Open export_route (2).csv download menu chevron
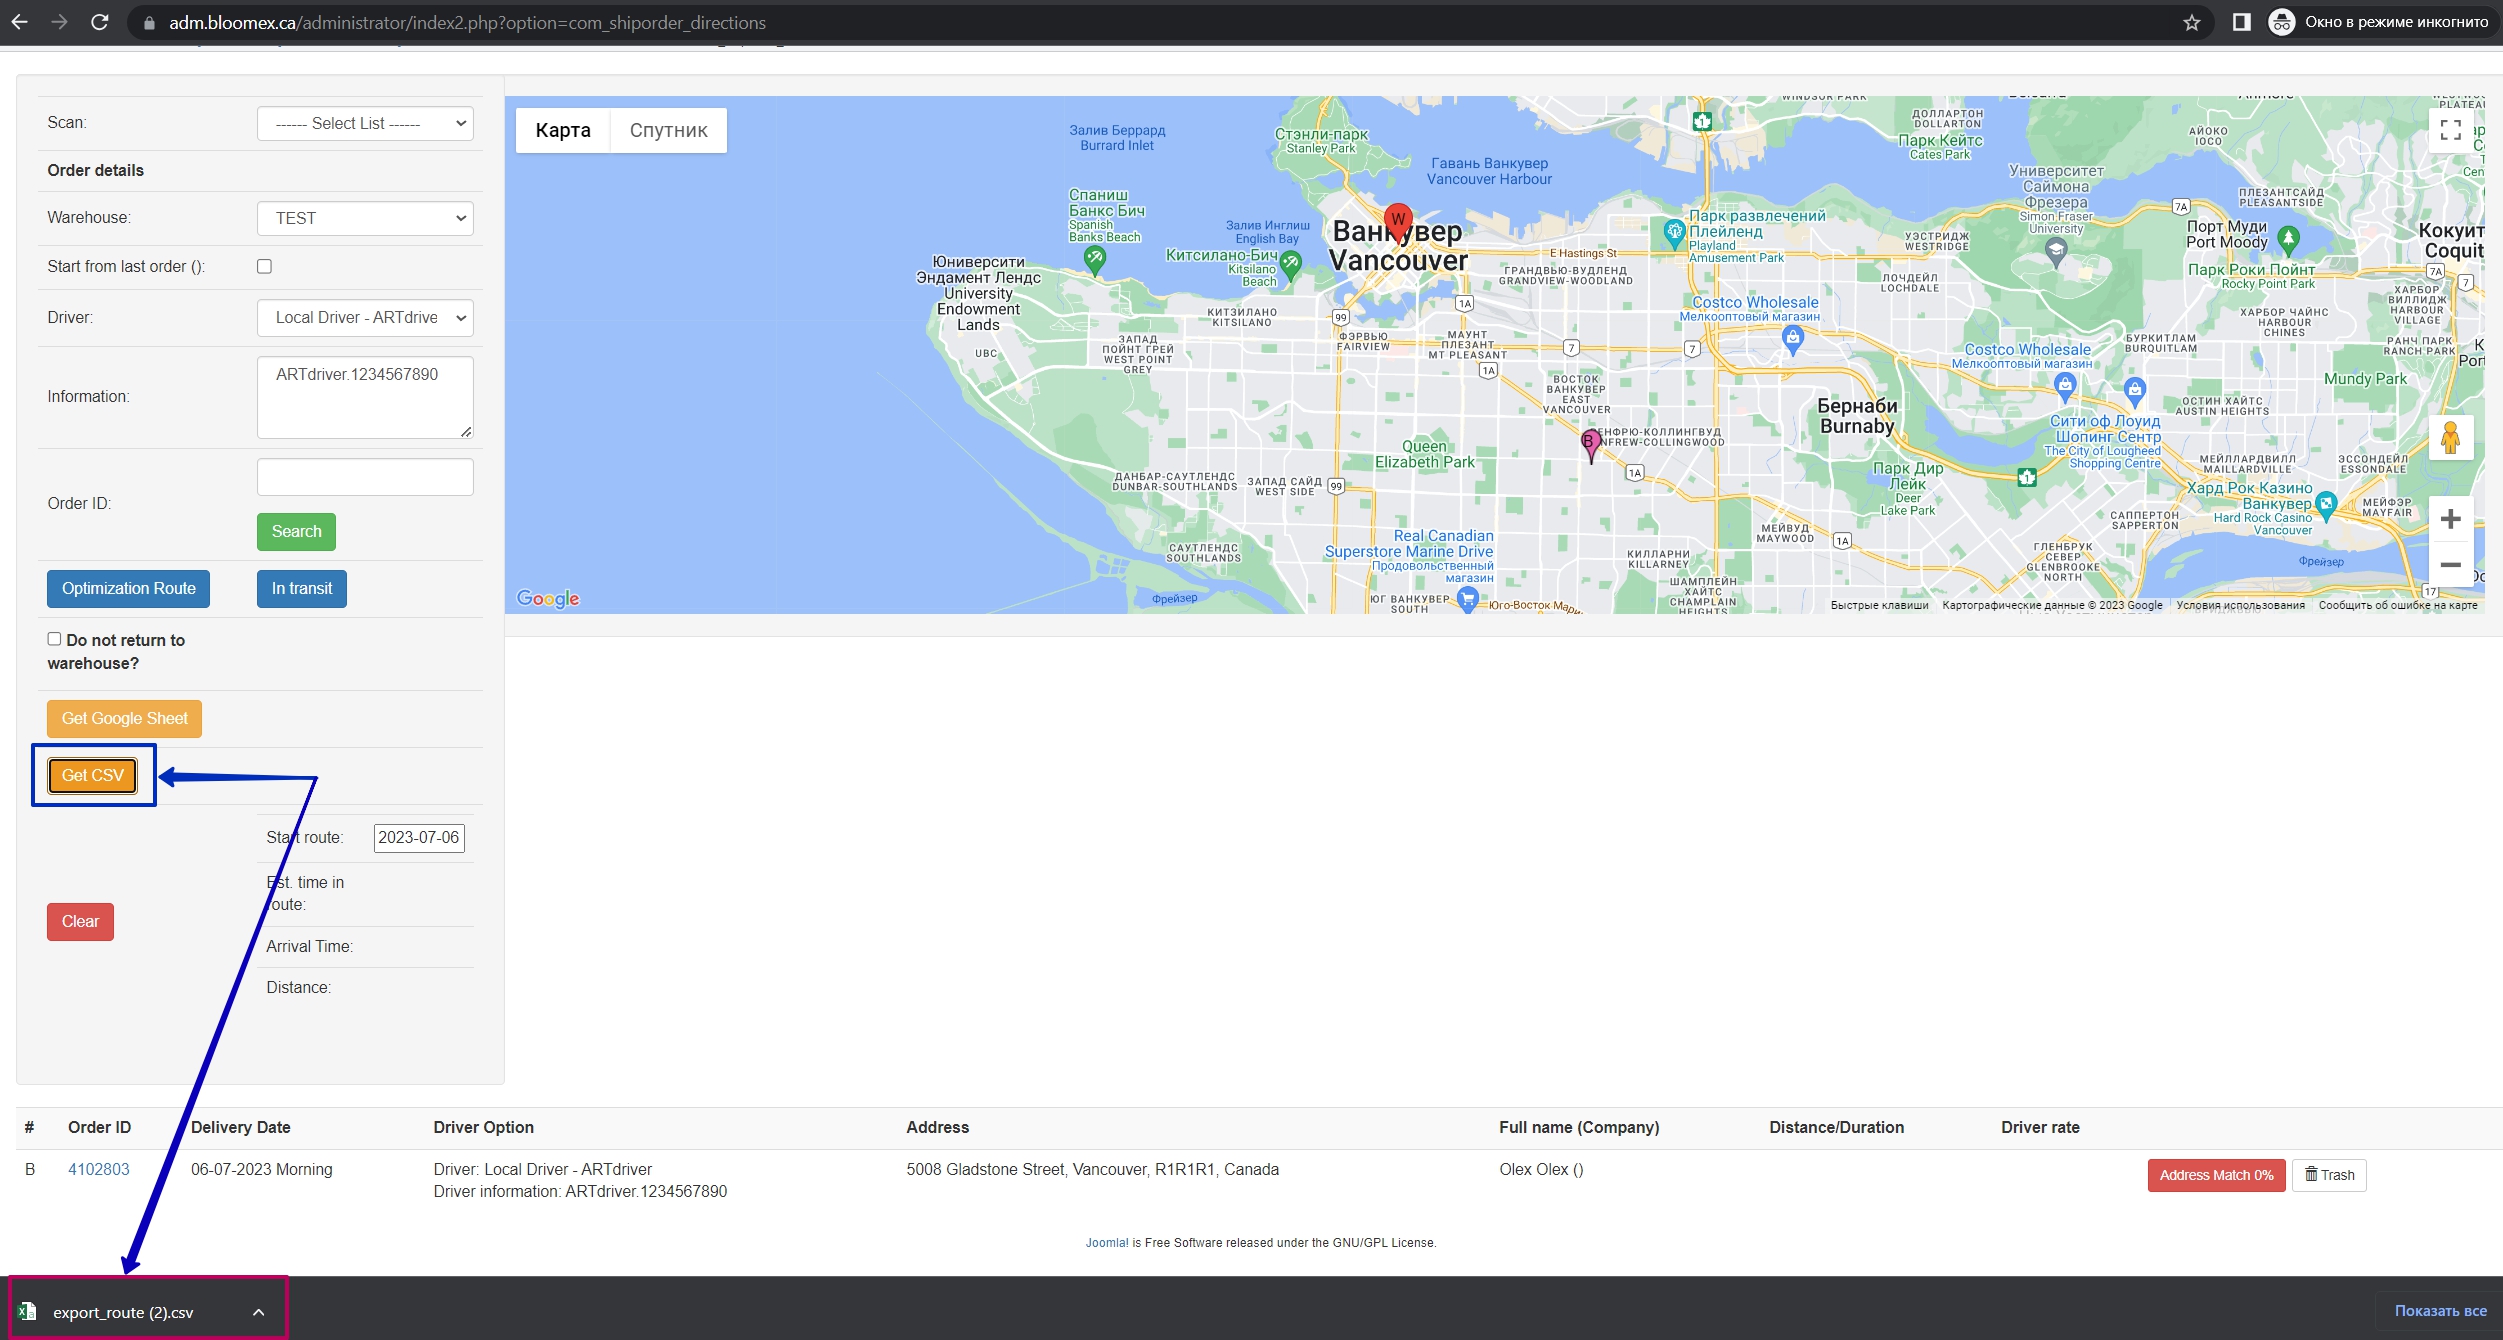Viewport: 2503px width, 1340px height. [259, 1312]
